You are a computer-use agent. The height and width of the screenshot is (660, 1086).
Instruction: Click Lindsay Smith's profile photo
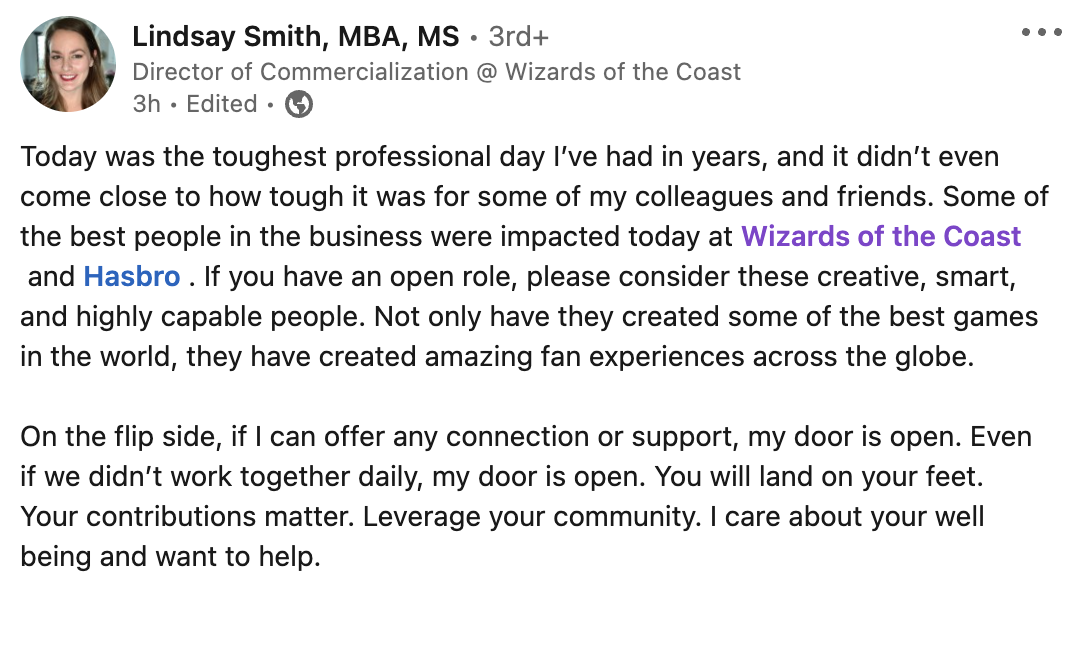point(68,64)
